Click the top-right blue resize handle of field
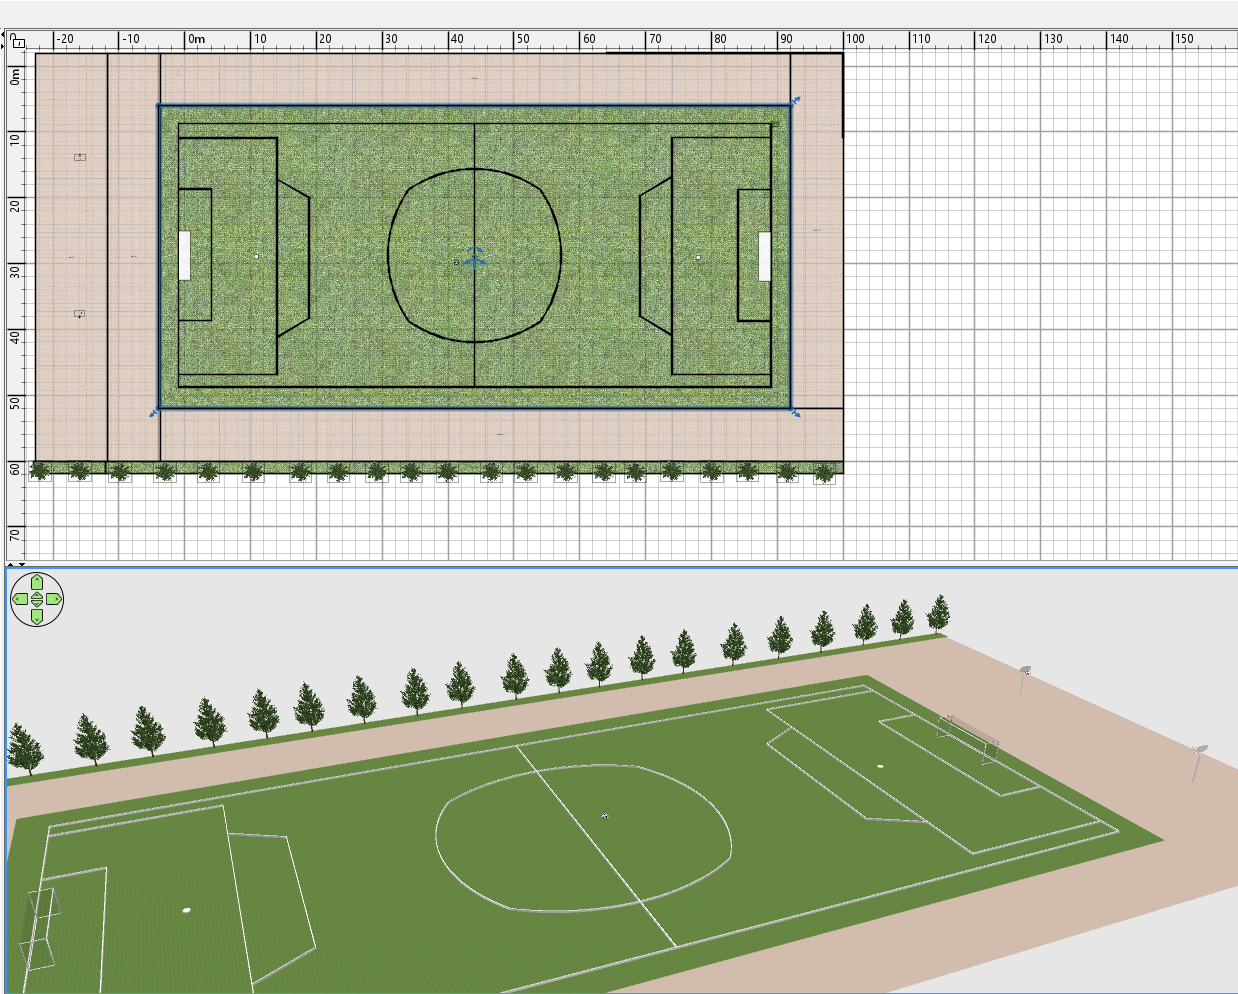The image size is (1238, 994). pos(795,101)
